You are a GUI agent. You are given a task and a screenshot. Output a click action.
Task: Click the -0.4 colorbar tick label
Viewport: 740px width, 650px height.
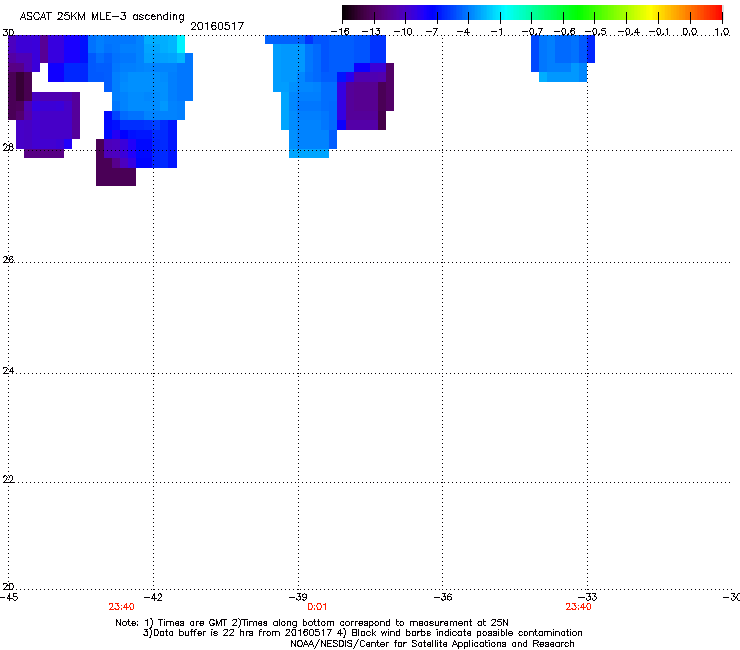[x=629, y=32]
